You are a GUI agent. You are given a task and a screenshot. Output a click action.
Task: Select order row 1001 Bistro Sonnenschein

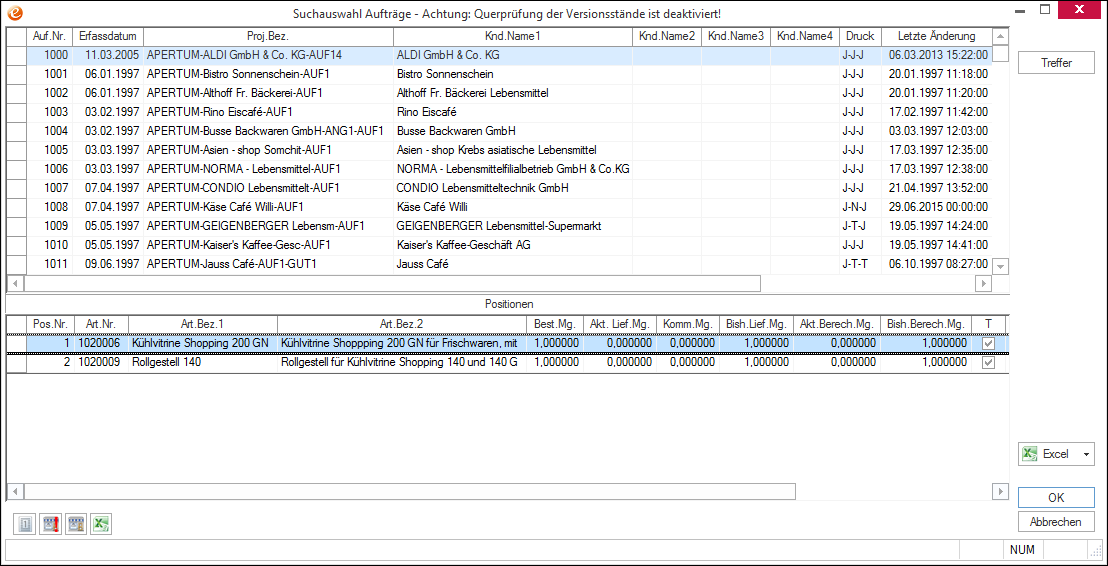click(x=509, y=74)
